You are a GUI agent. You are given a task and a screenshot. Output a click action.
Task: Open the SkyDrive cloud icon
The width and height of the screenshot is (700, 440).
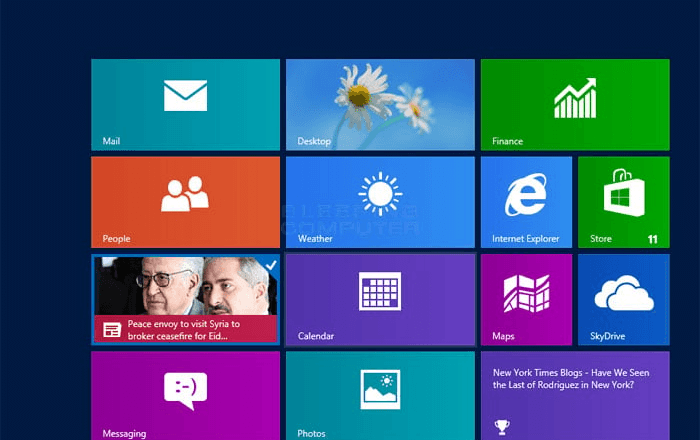point(624,293)
